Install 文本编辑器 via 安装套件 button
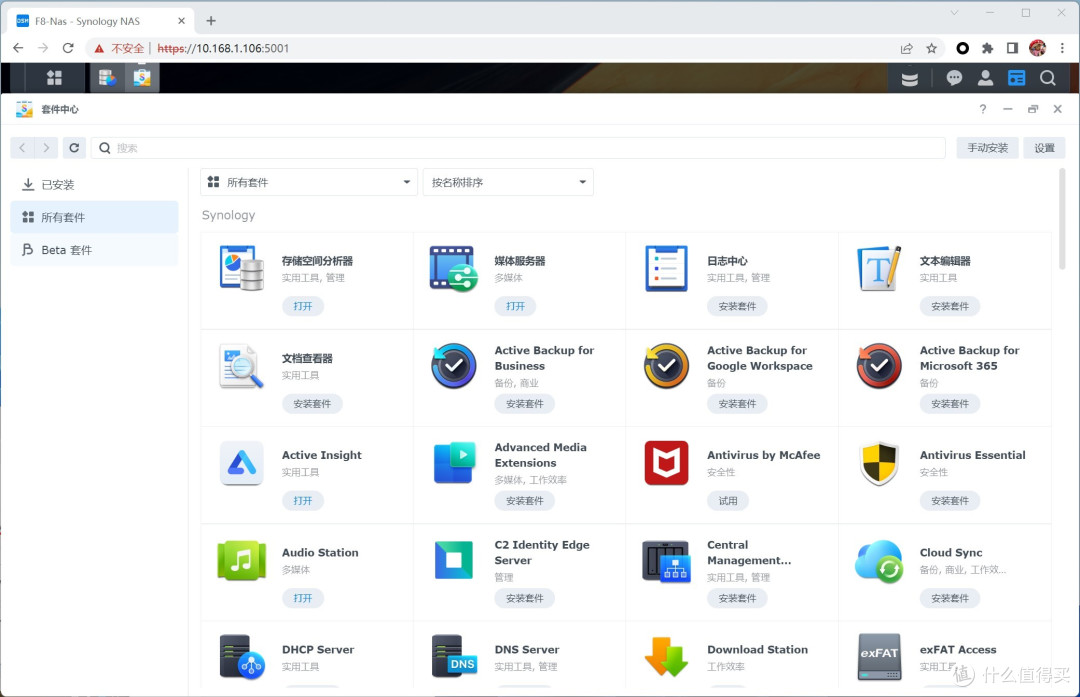 pos(950,306)
